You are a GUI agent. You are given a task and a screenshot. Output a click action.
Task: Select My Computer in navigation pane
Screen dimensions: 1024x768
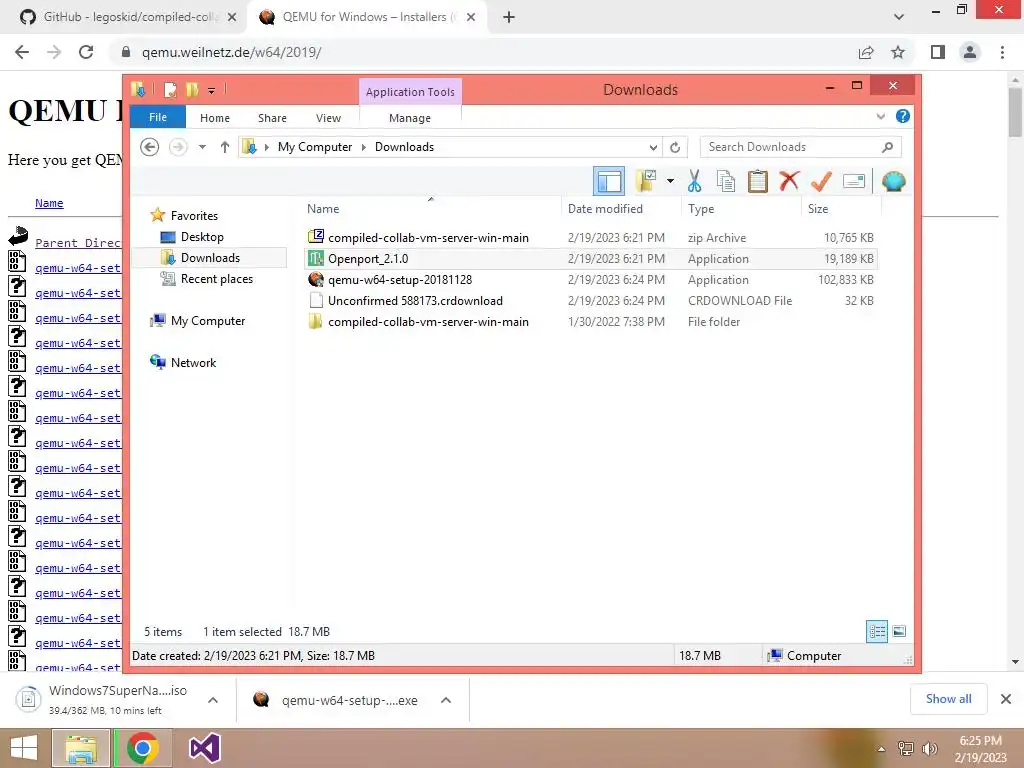(208, 321)
